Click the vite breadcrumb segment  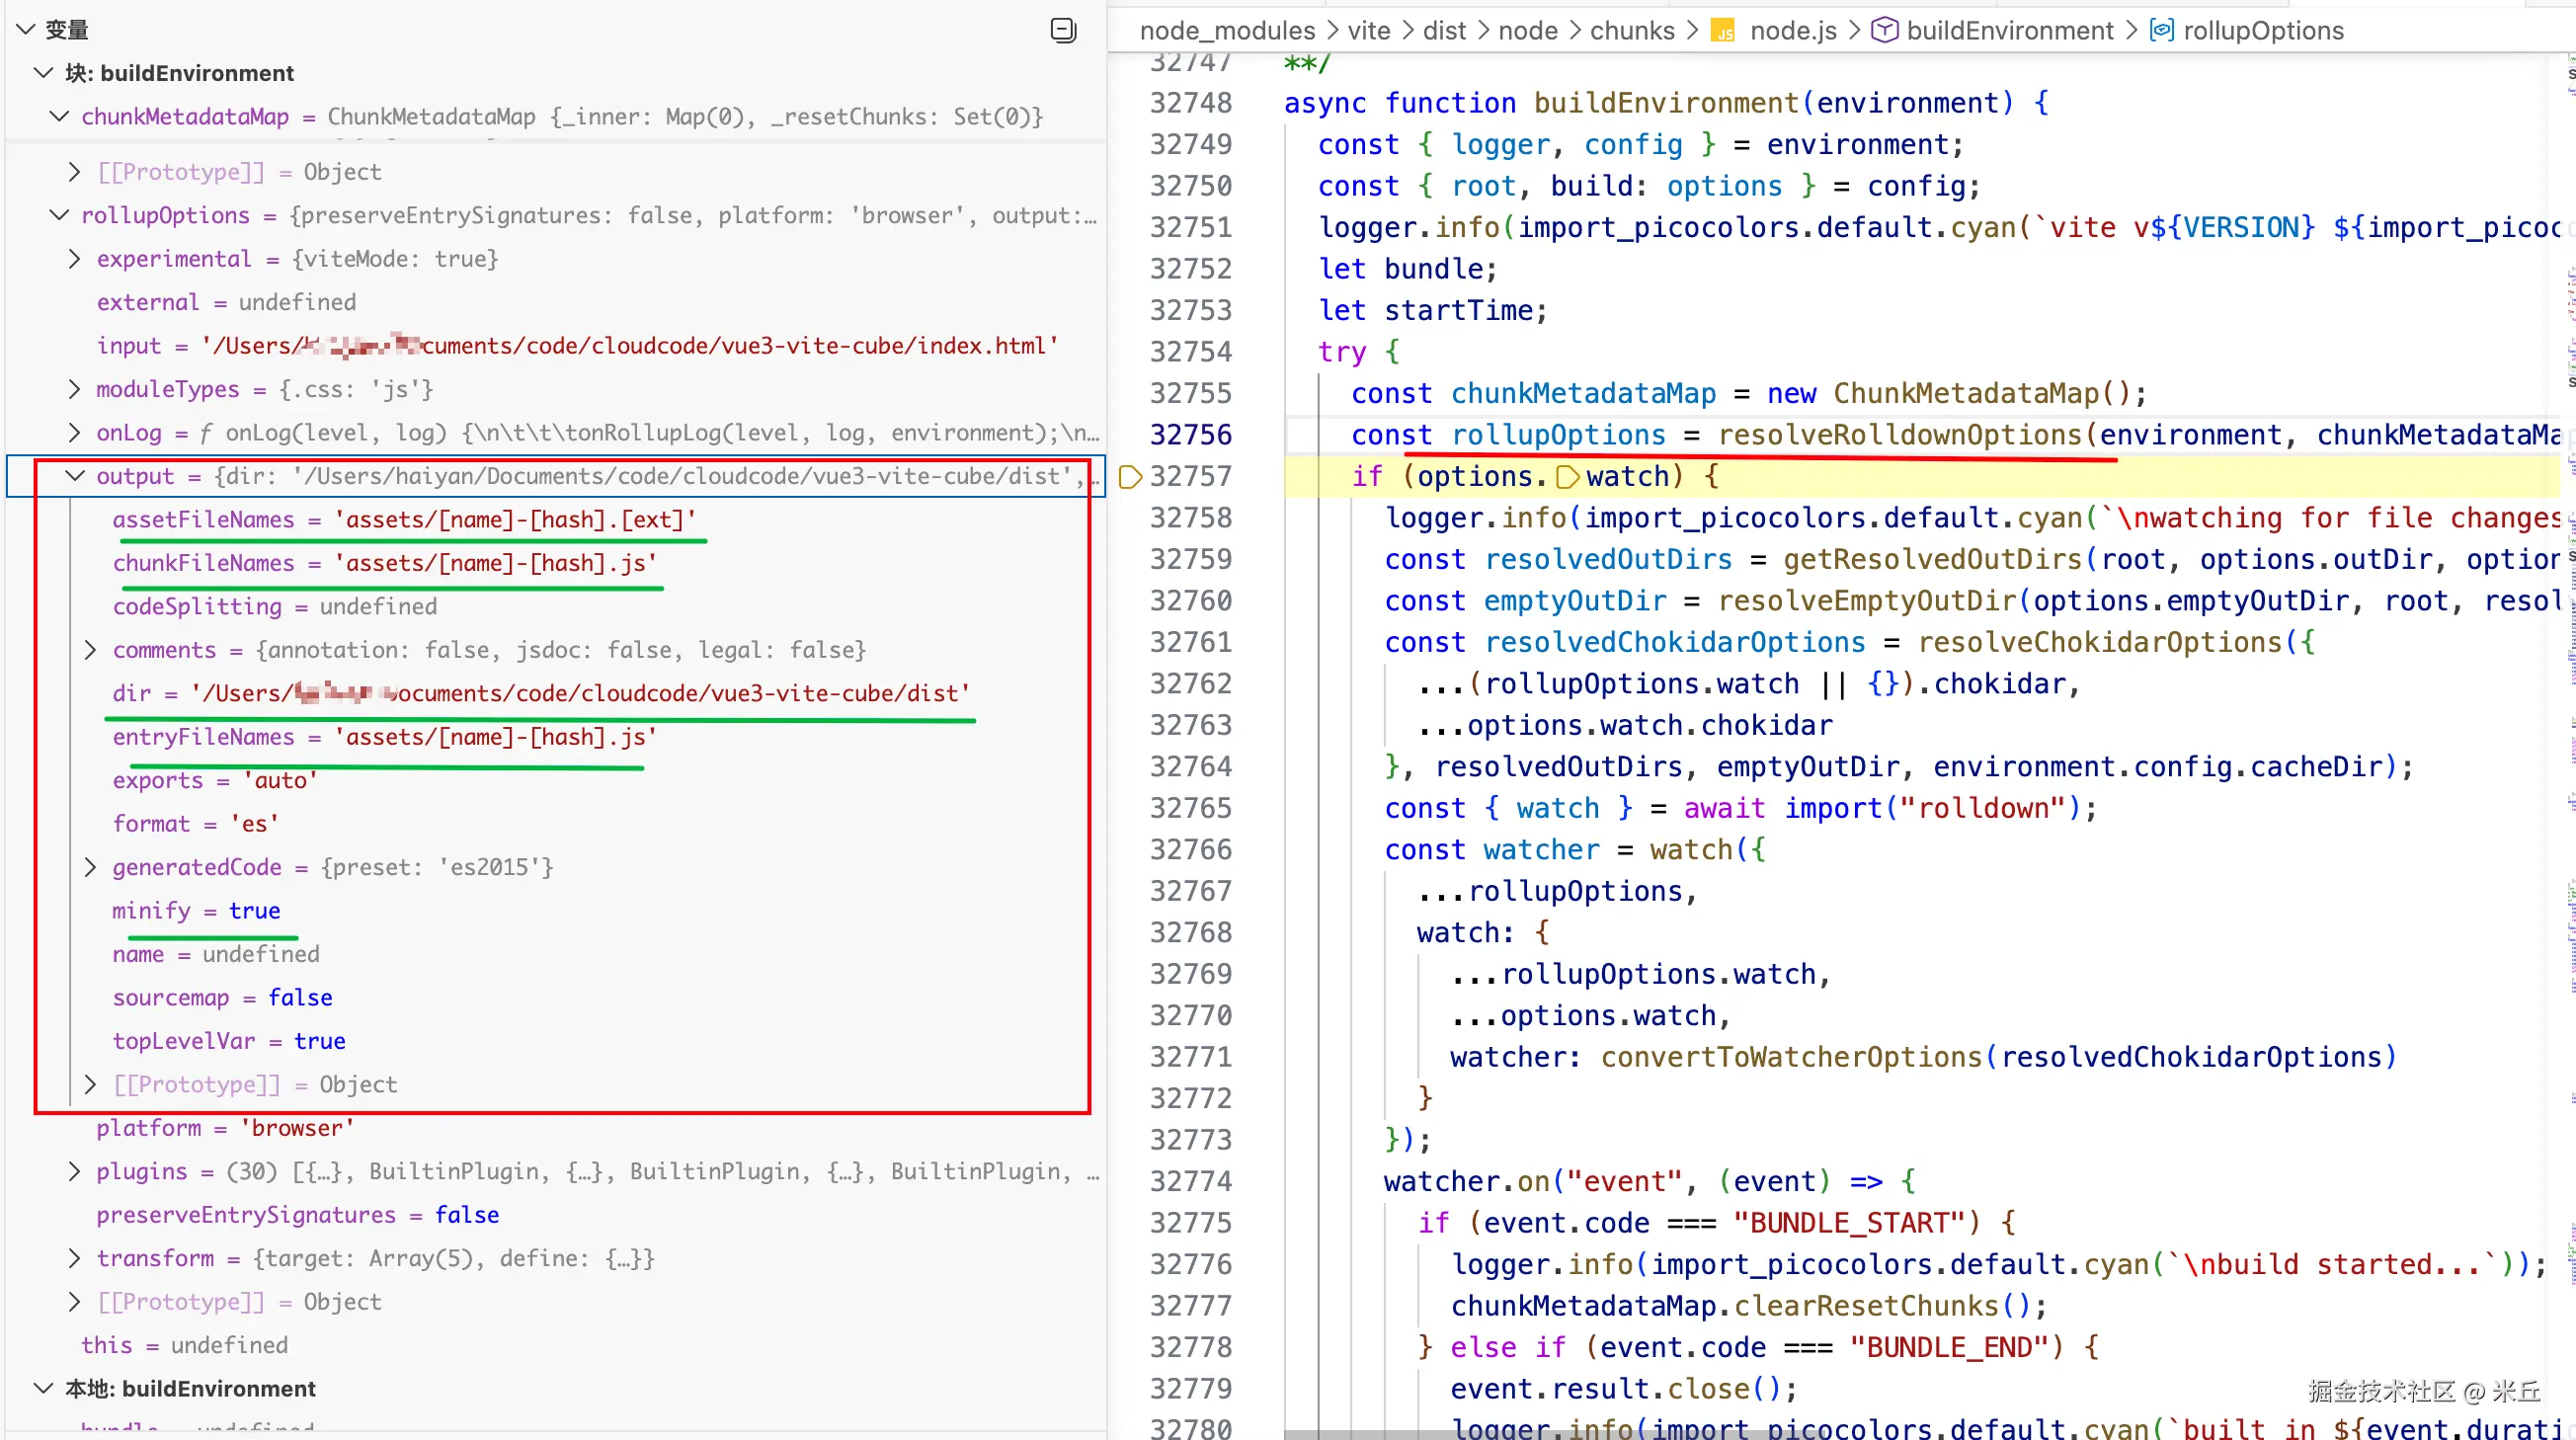click(x=1368, y=31)
